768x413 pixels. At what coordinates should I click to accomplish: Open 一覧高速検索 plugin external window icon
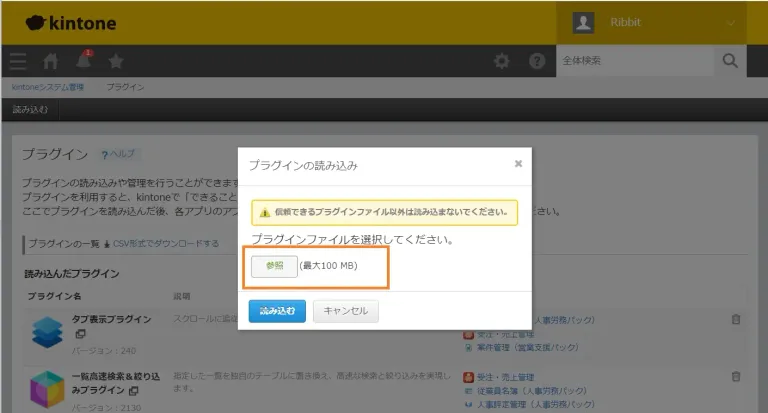point(133,390)
